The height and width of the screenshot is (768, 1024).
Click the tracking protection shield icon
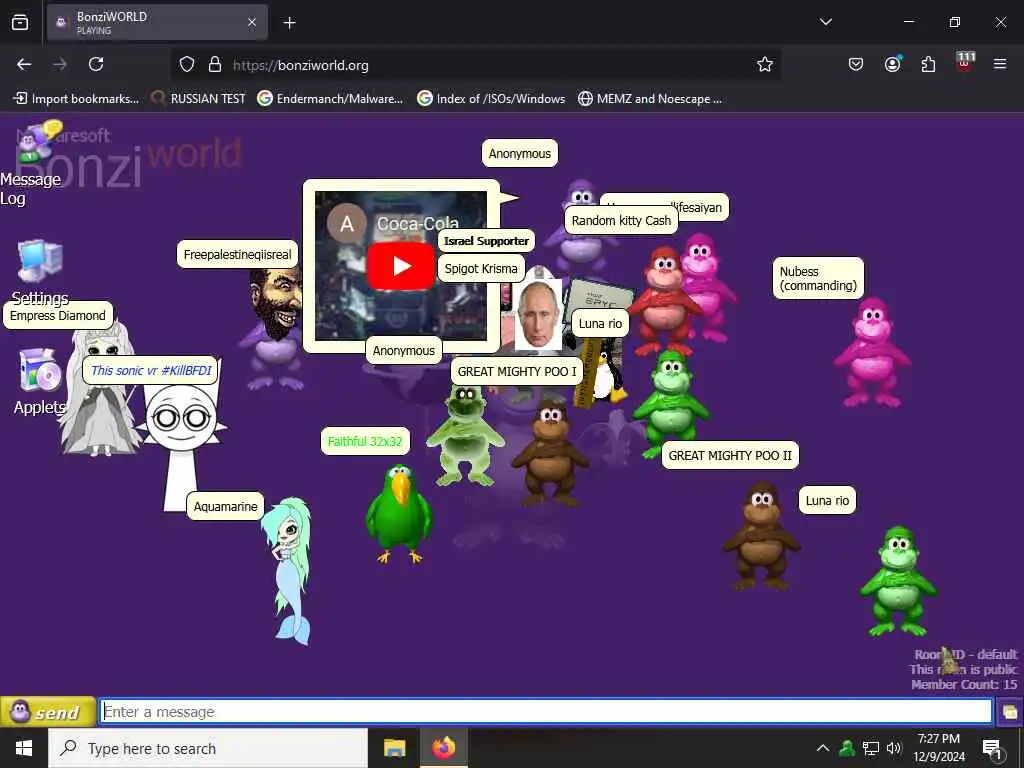[187, 65]
